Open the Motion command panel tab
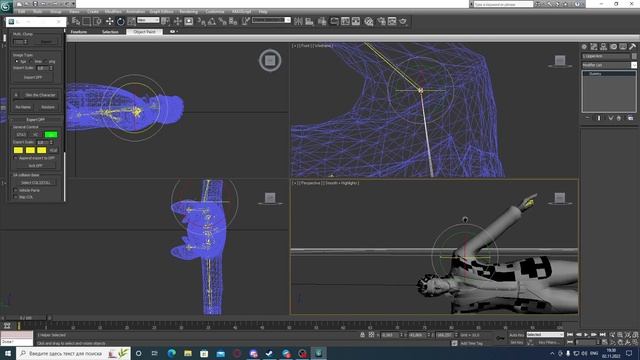This screenshot has height=360, width=640. tap(613, 47)
